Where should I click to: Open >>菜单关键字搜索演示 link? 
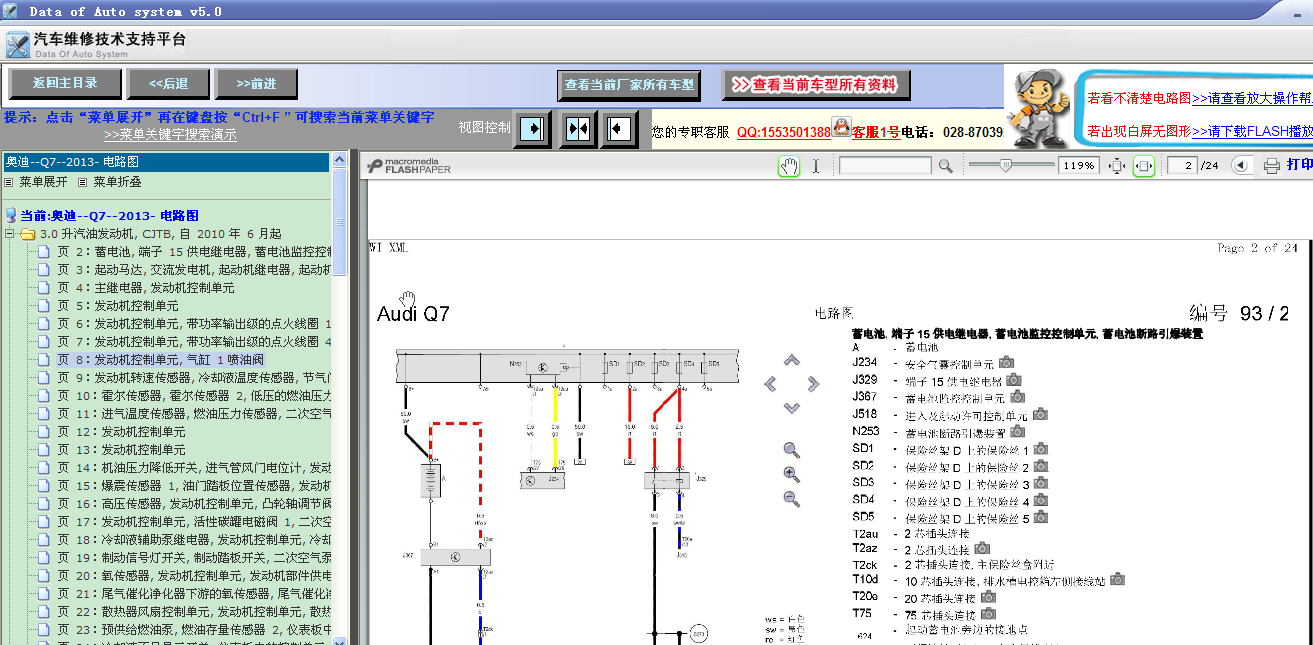(170, 134)
